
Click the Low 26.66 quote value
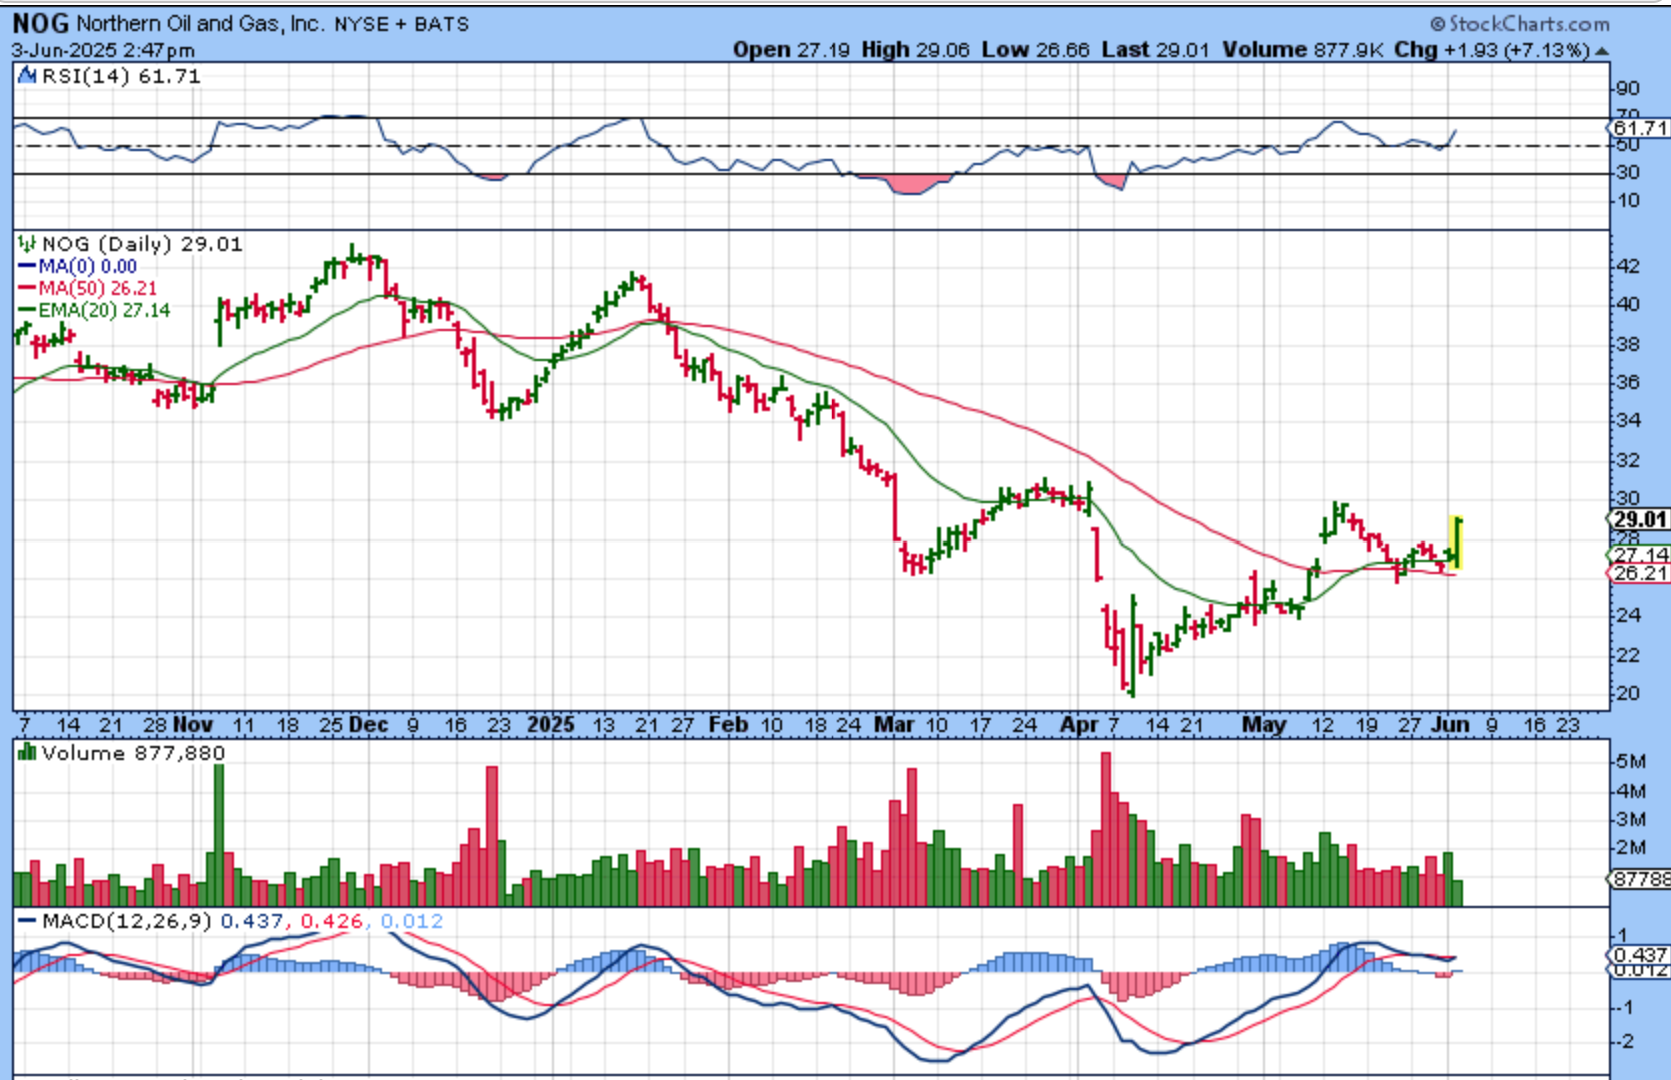(x=1036, y=50)
